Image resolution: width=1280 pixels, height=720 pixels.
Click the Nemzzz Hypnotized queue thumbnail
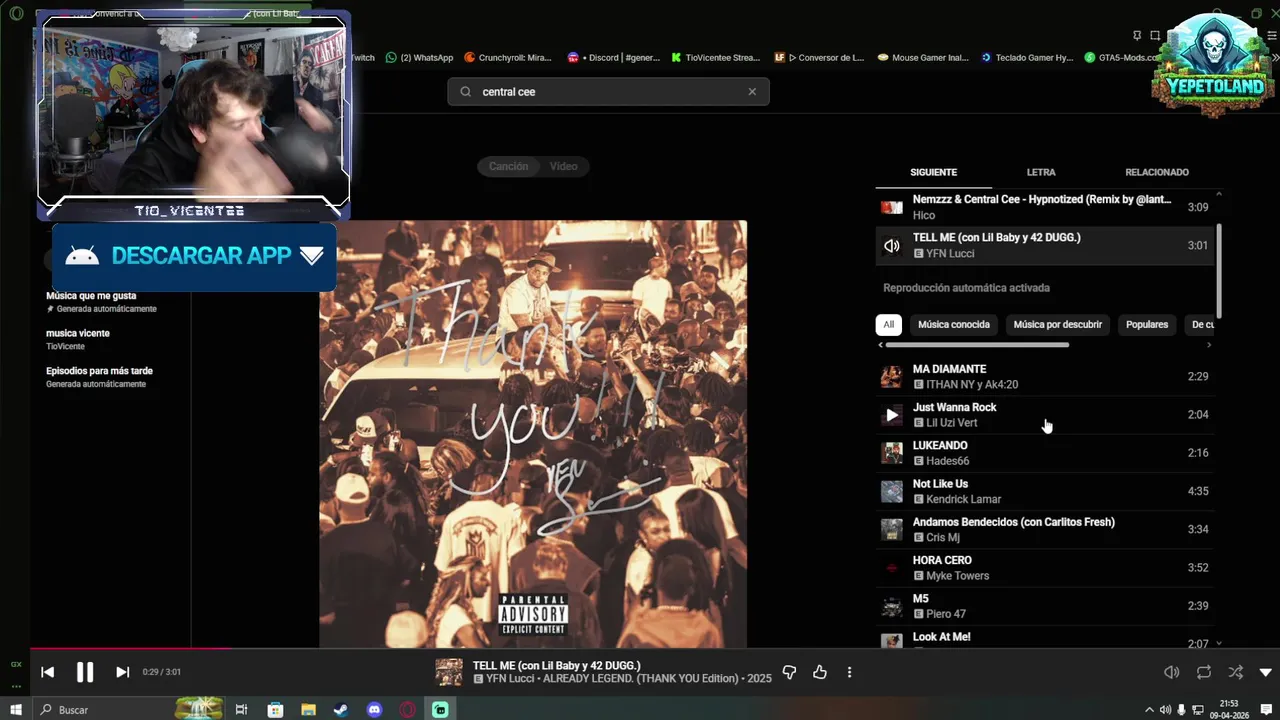[891, 207]
